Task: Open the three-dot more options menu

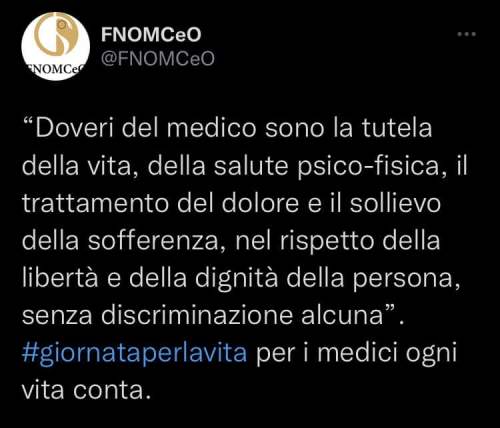Action: pyautogui.click(x=466, y=34)
